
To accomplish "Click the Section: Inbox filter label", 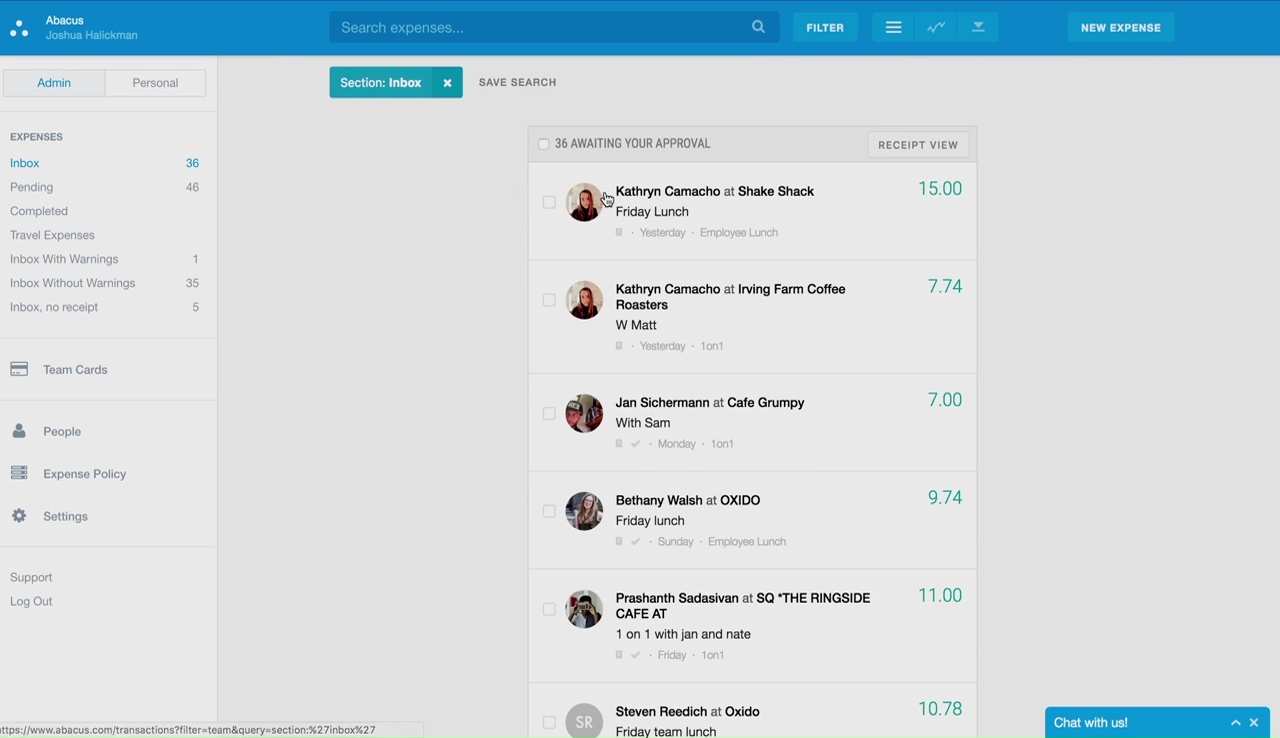I will 381,83.
